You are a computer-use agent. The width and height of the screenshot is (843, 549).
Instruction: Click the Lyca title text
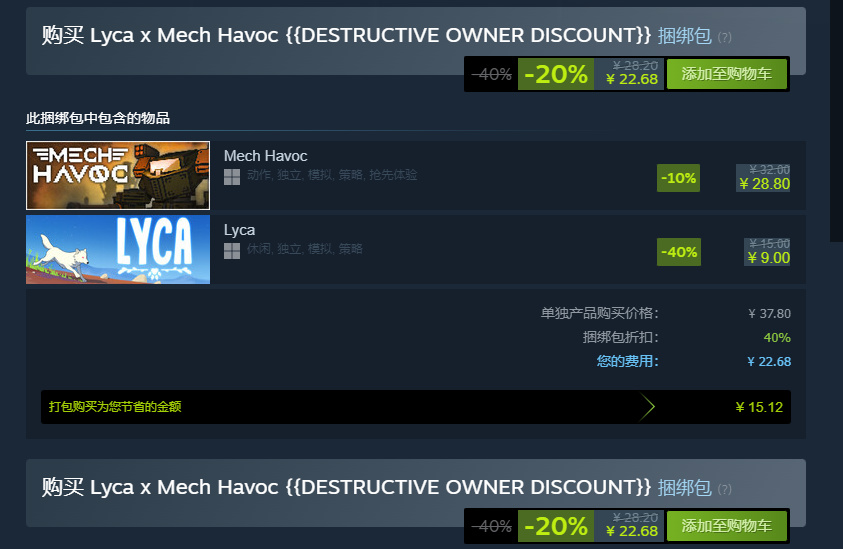[239, 230]
